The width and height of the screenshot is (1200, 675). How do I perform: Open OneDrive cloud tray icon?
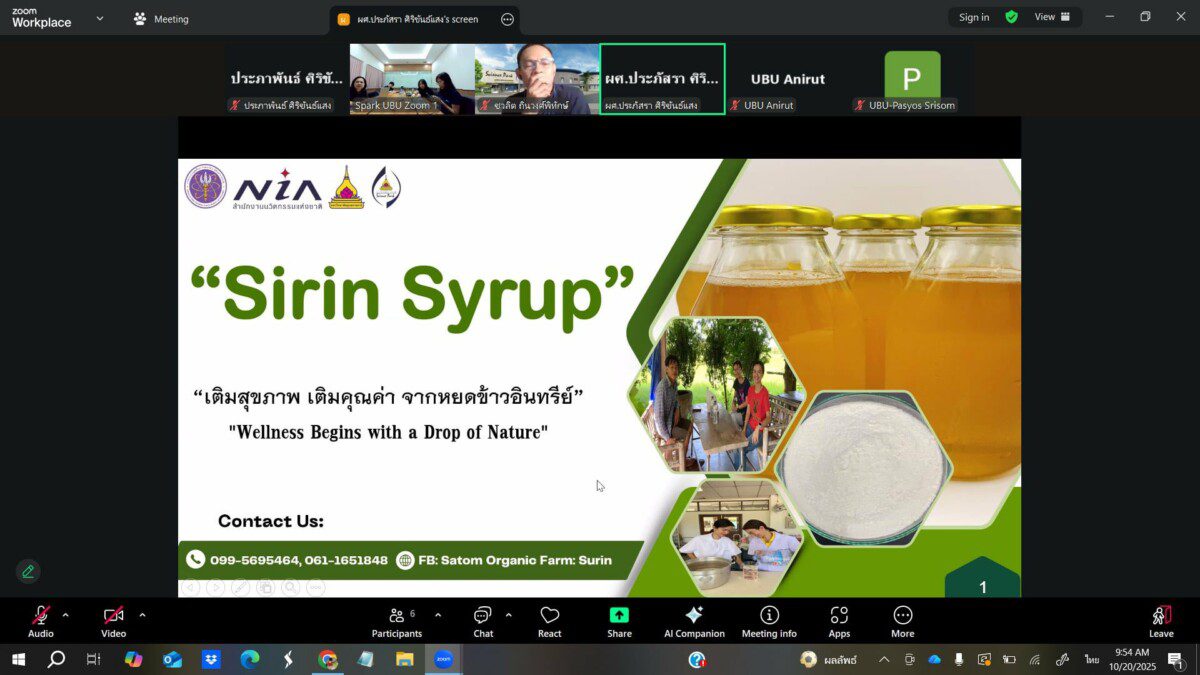[934, 659]
